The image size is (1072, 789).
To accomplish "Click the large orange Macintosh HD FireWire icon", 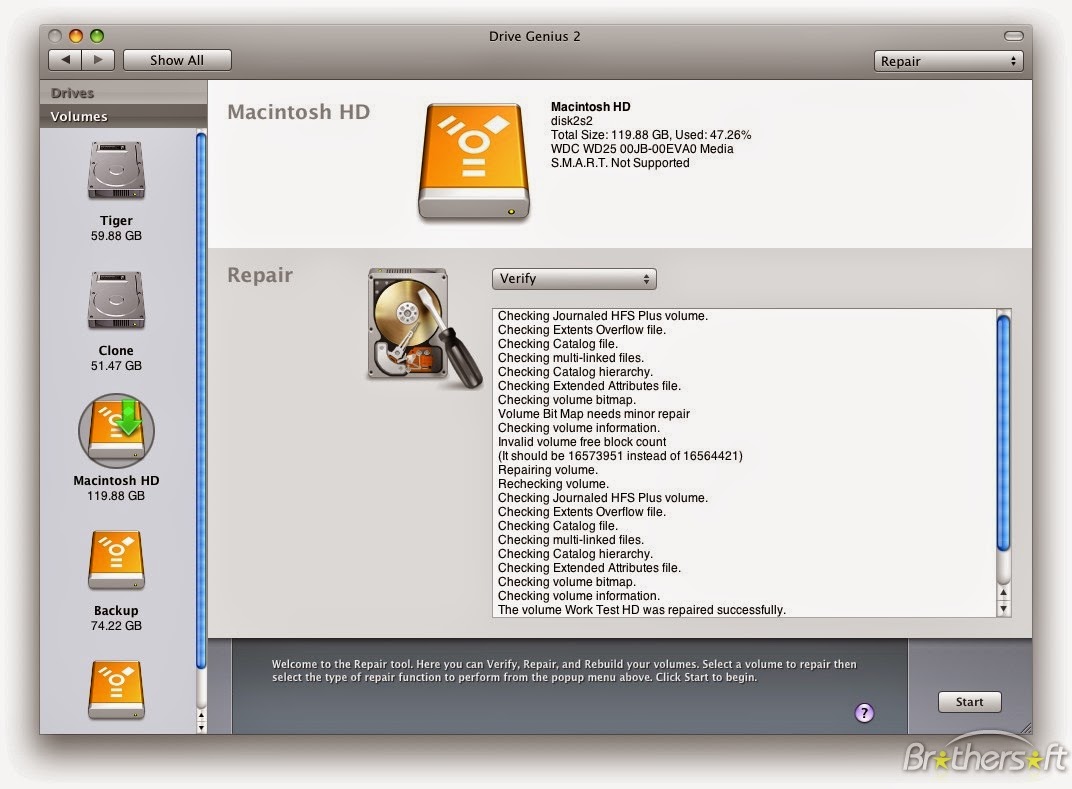I will coord(474,161).
